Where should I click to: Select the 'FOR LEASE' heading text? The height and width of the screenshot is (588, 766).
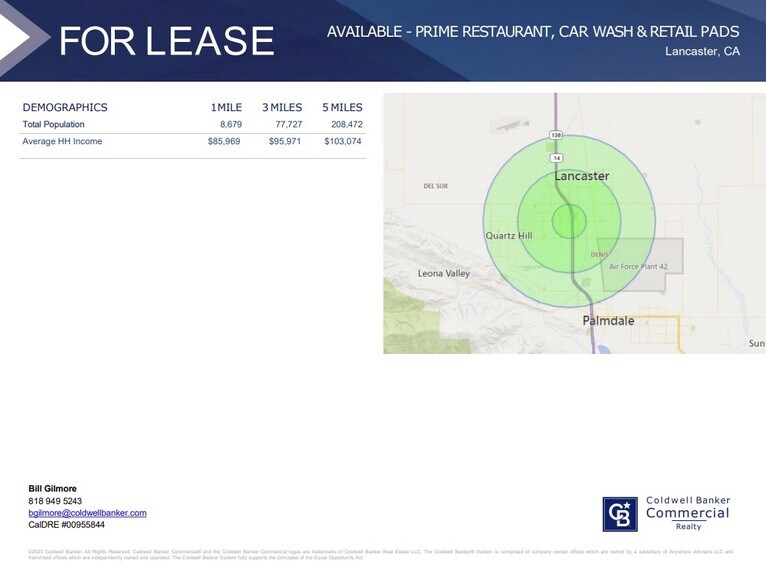pos(167,41)
